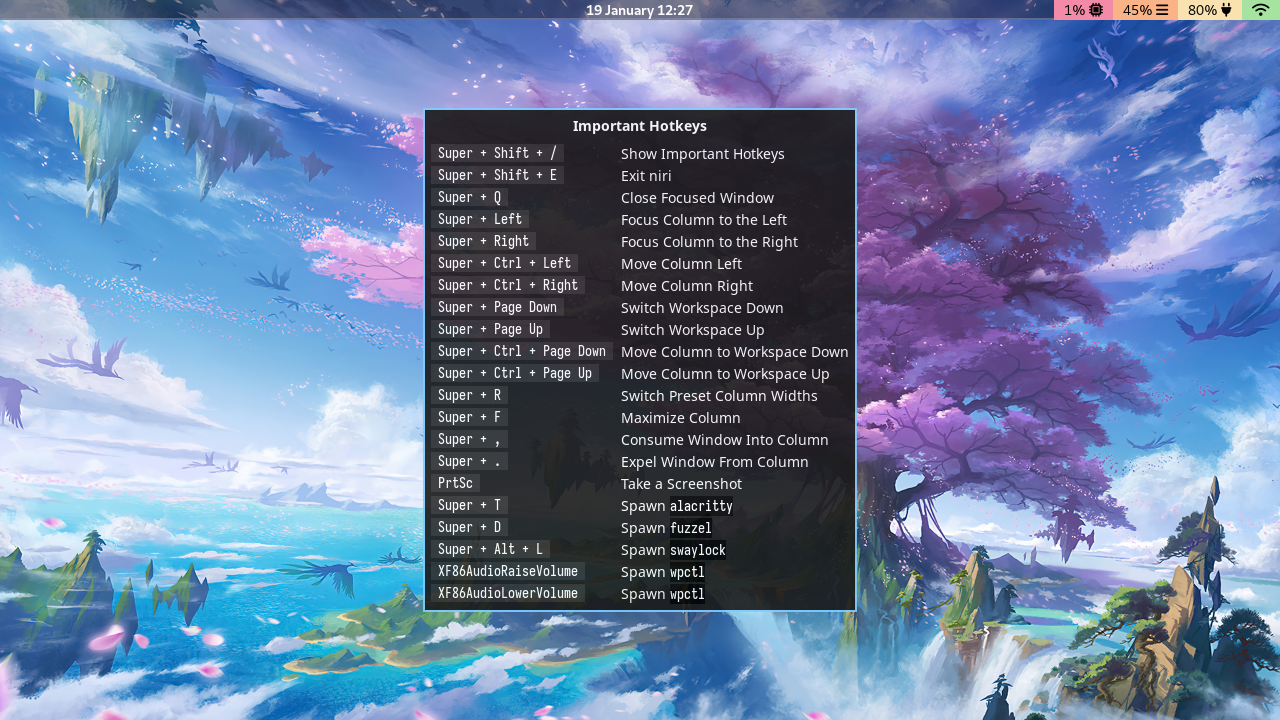Click the Super + Ctrl + Right key label
1280x720 pixels.
click(508, 285)
